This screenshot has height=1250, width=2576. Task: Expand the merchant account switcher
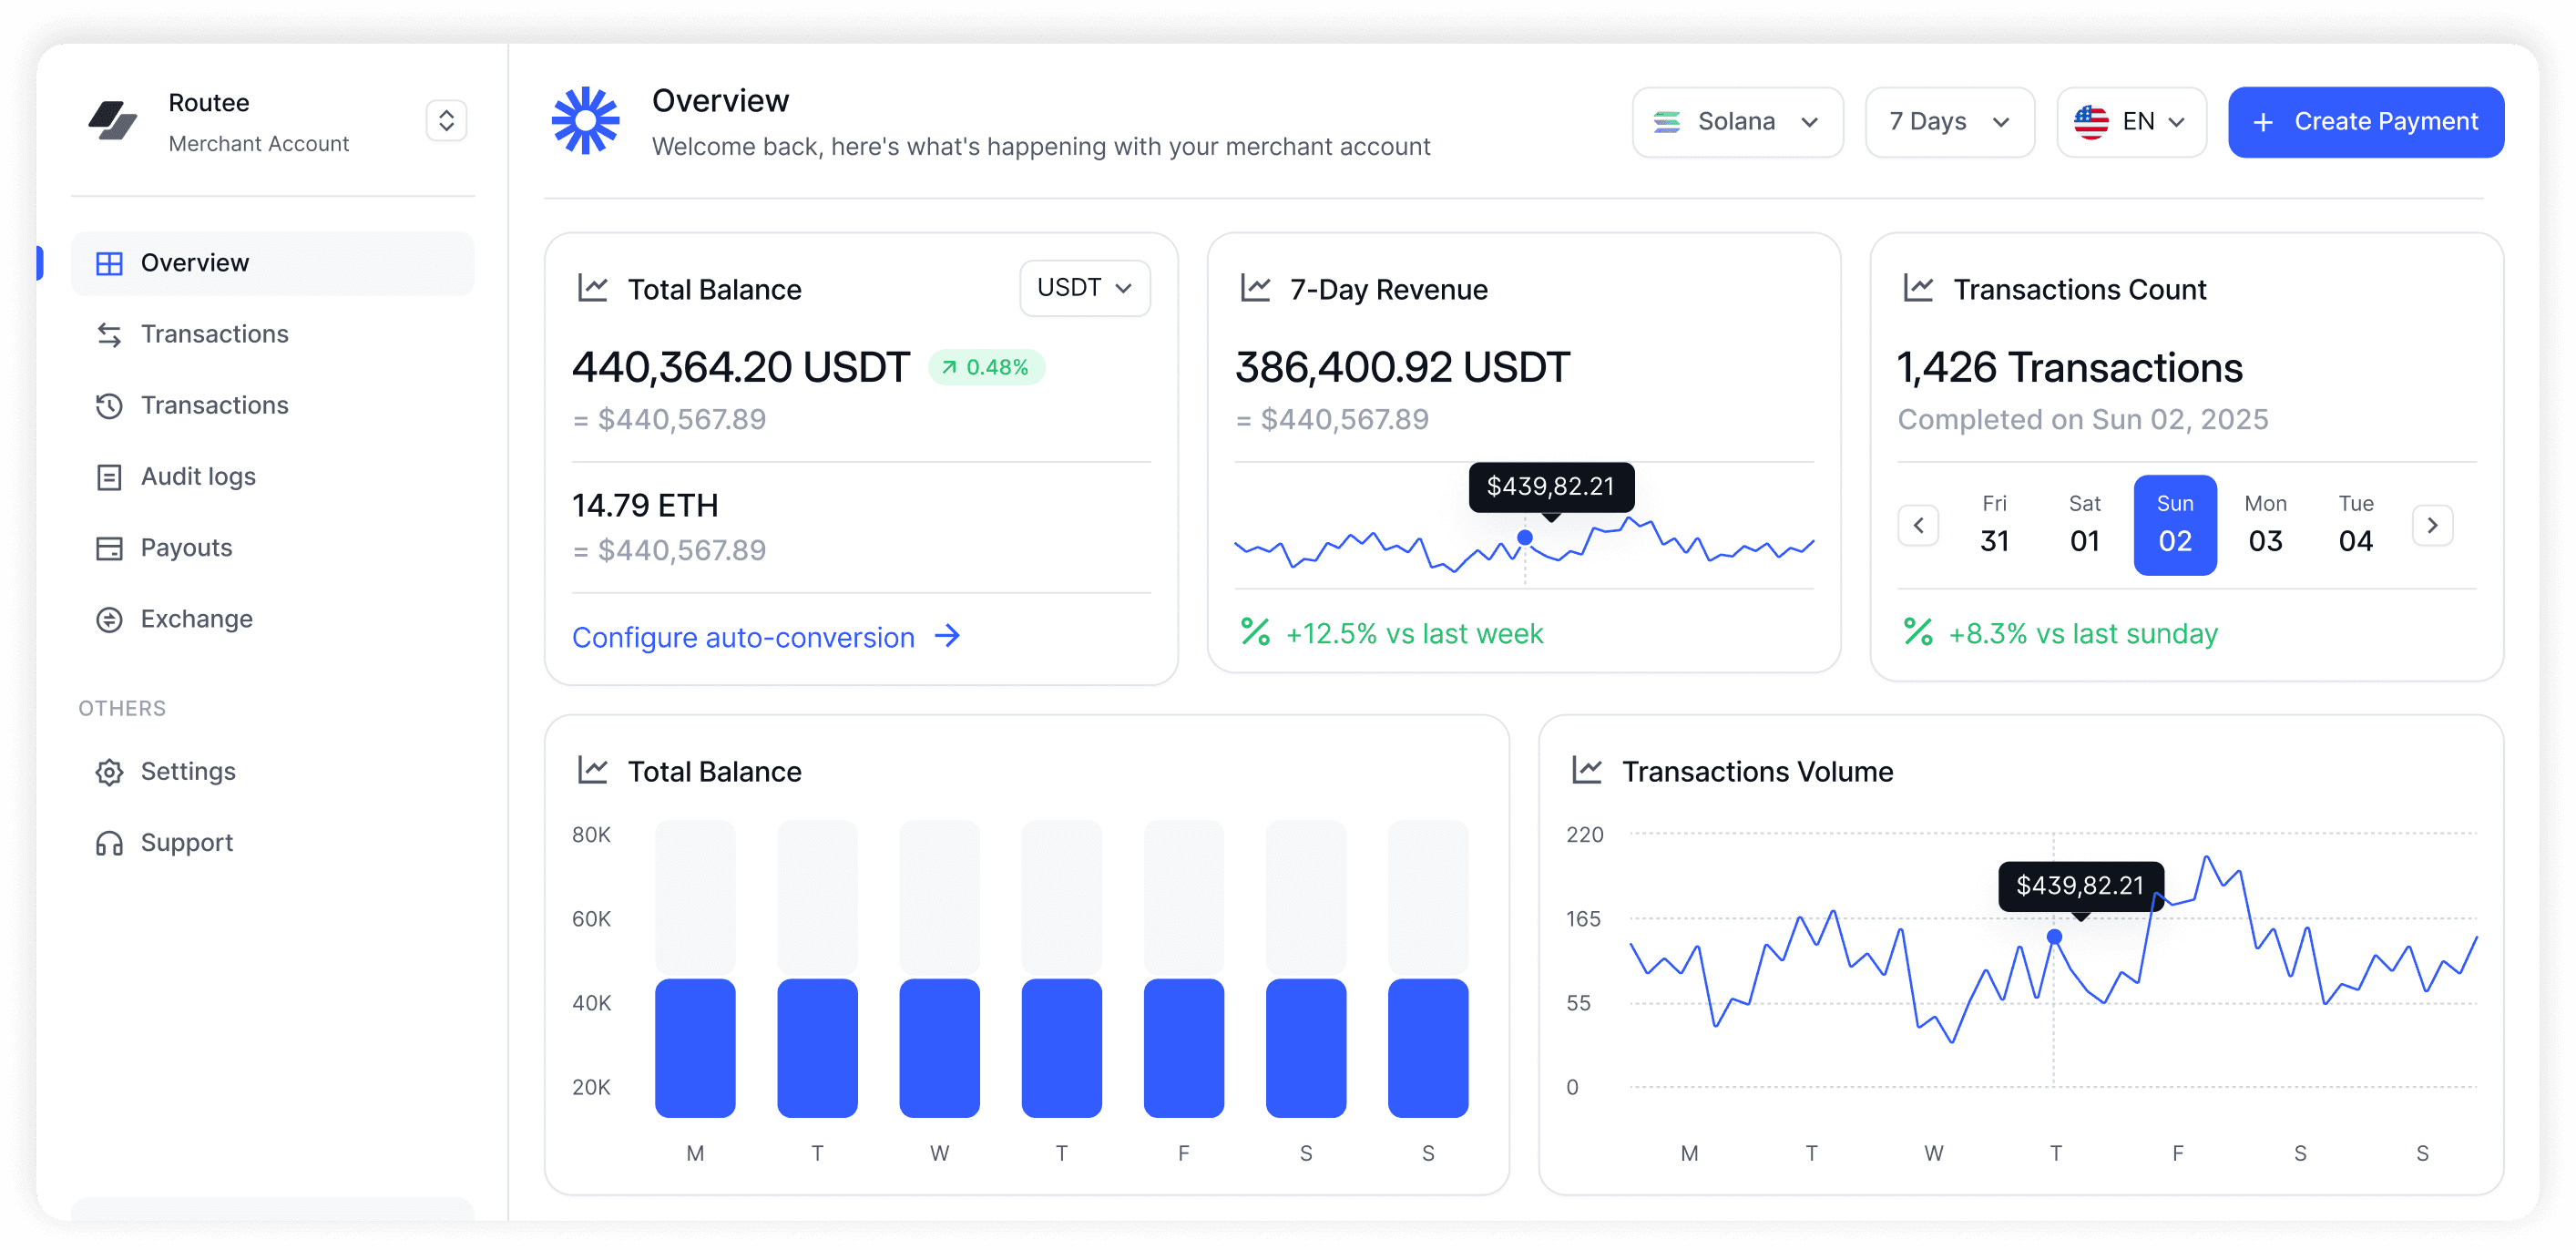(x=446, y=121)
